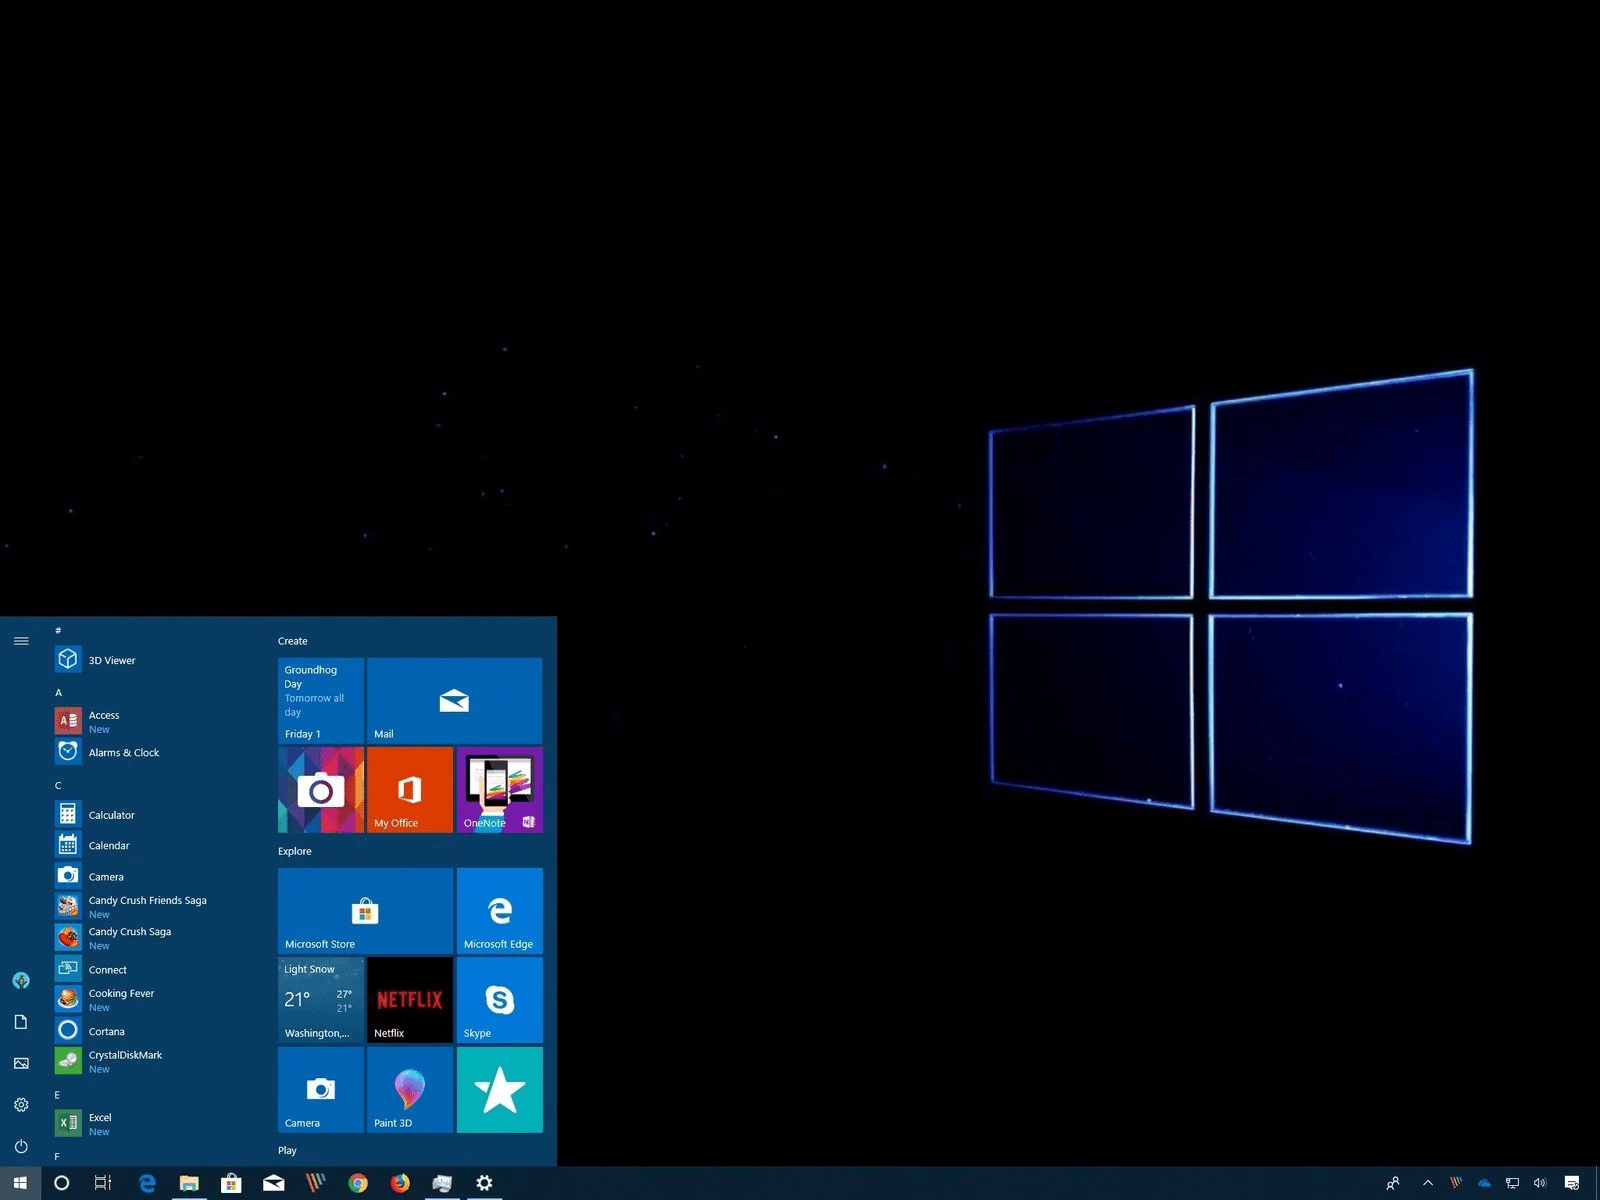The height and width of the screenshot is (1200, 1600).
Task: Open the My Office tile
Action: (x=410, y=790)
